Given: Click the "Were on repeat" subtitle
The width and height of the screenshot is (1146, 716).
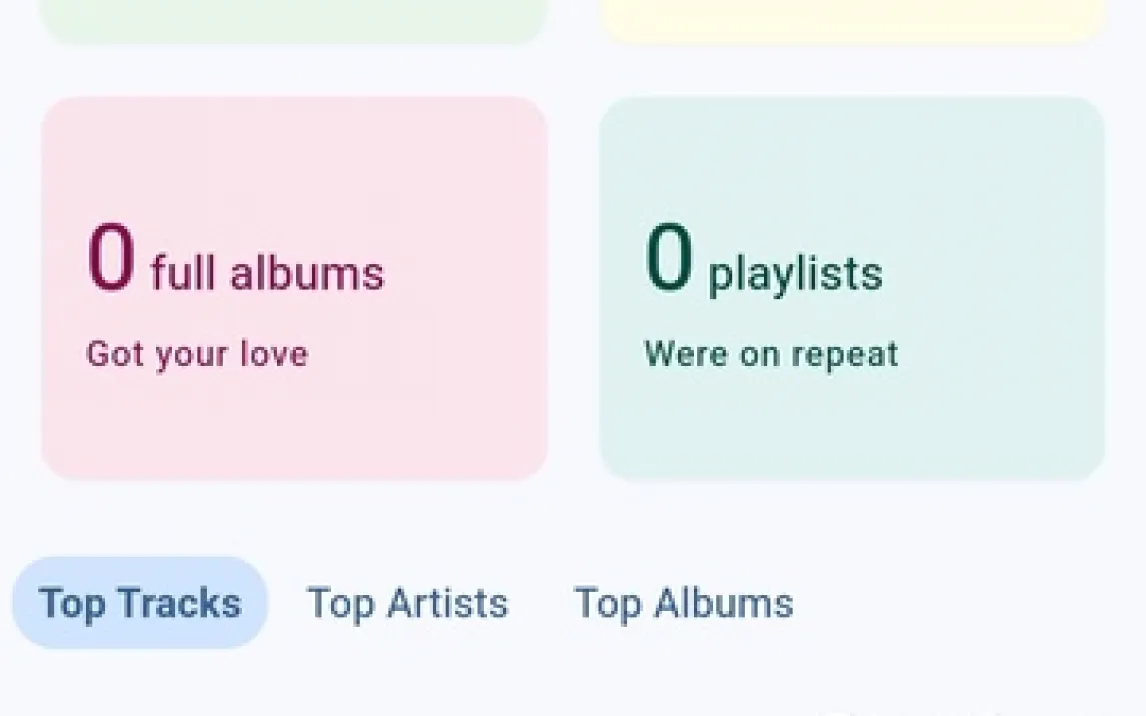Looking at the screenshot, I should (771, 354).
